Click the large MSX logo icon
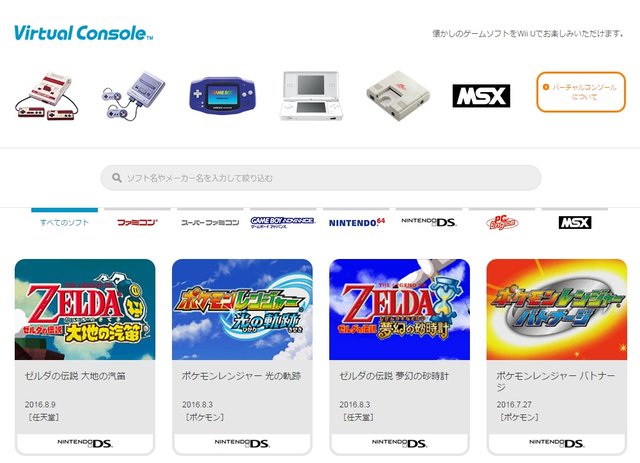 (x=481, y=96)
